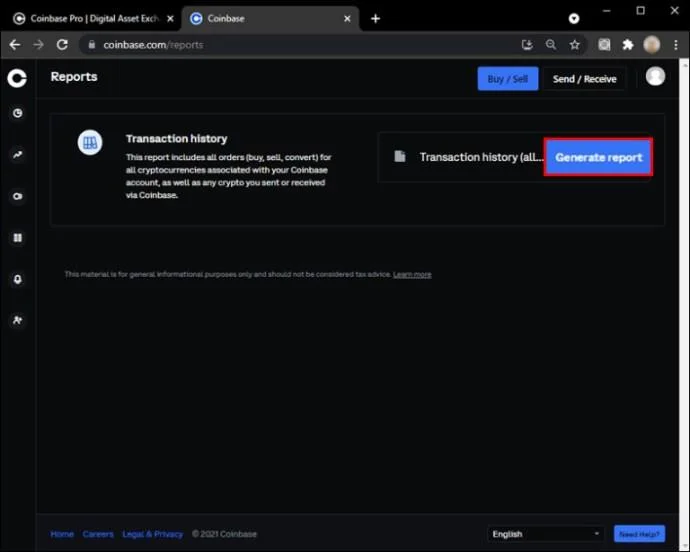Reload the Coinbase reports page
This screenshot has height=552, width=690.
[62, 44]
